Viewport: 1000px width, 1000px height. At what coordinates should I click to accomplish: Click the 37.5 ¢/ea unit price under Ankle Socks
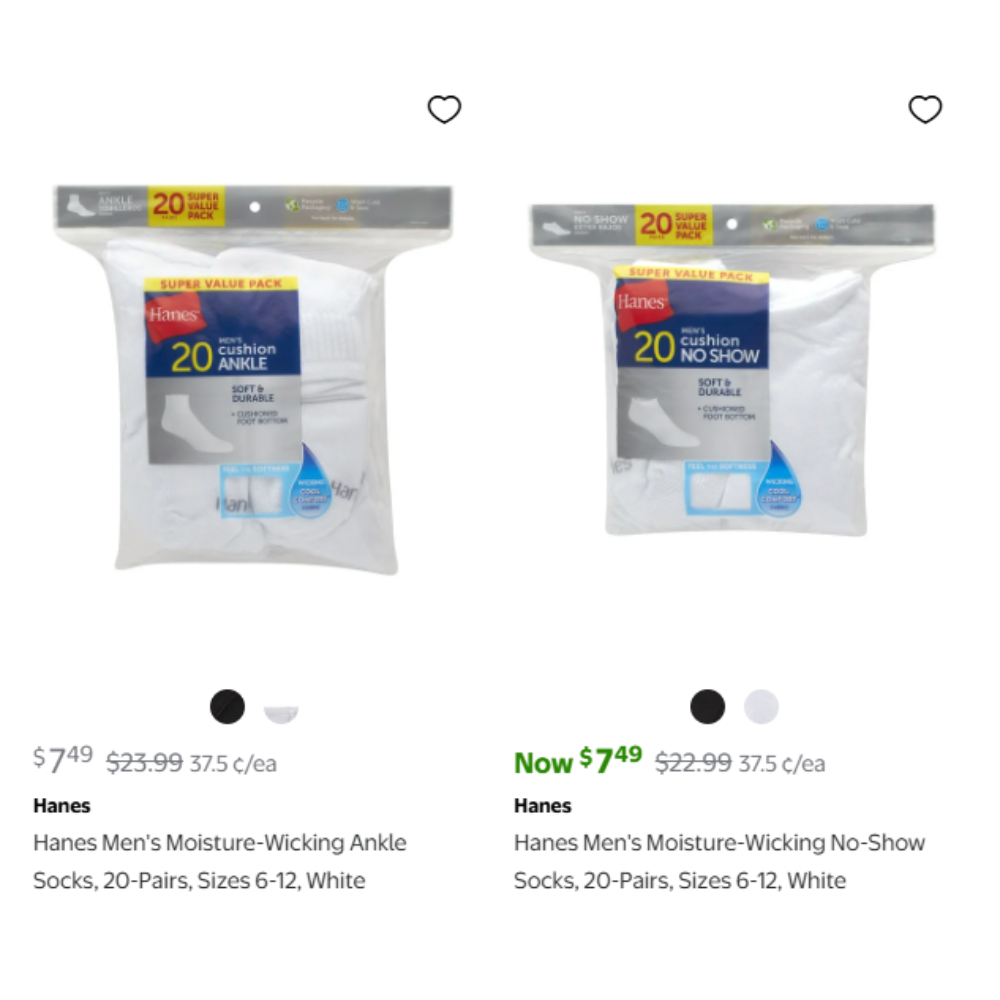233,763
